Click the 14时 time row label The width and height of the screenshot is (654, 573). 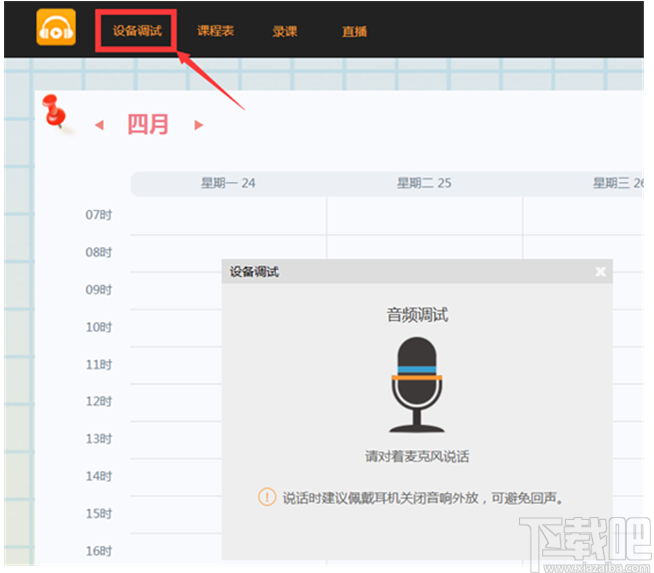[x=99, y=476]
